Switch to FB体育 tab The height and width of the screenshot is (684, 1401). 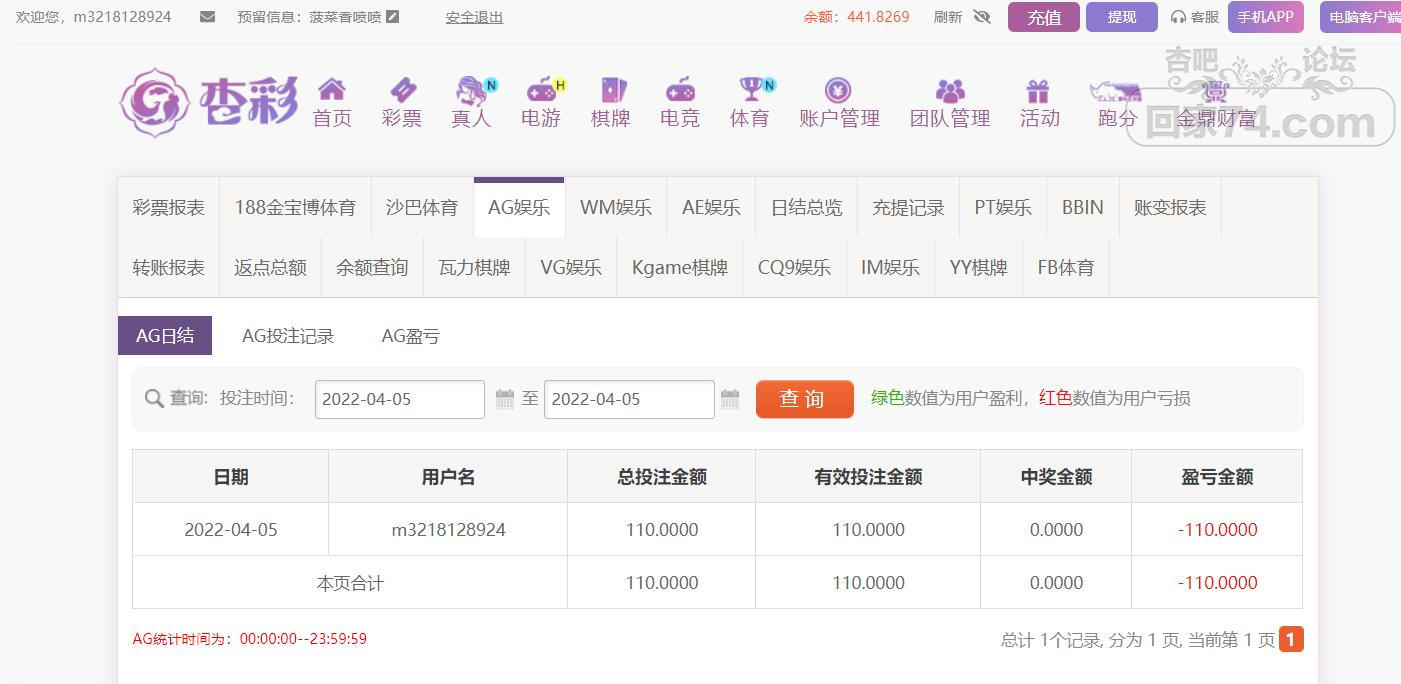pos(1066,267)
